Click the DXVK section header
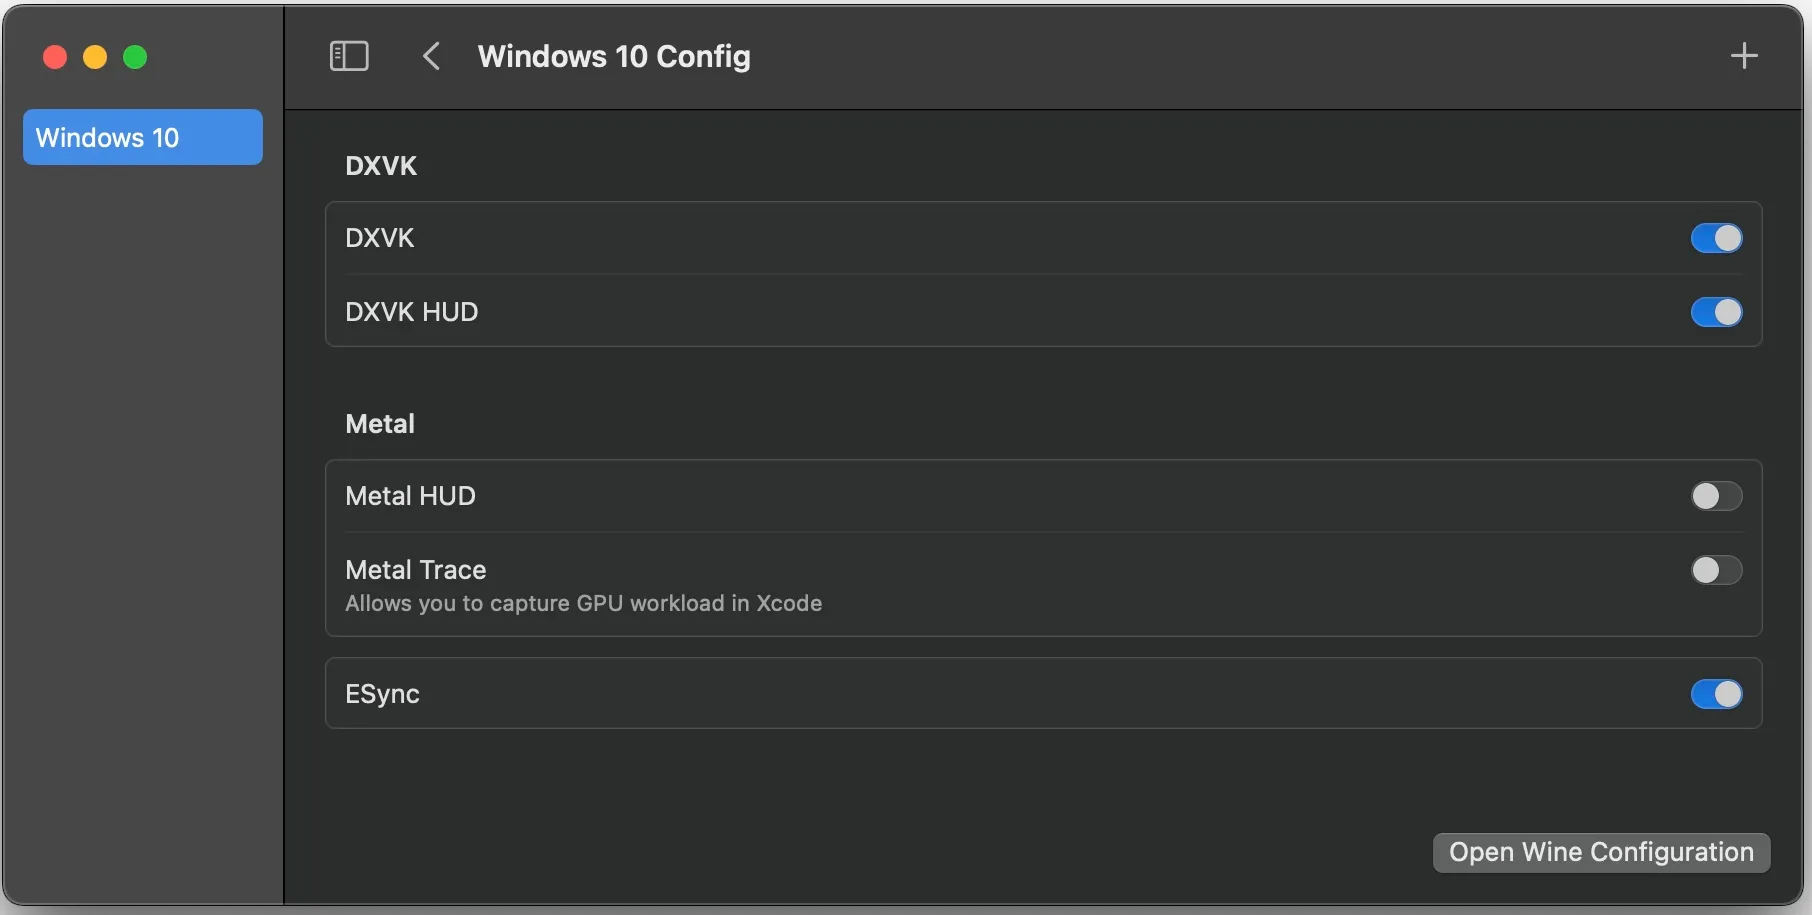 click(x=381, y=165)
